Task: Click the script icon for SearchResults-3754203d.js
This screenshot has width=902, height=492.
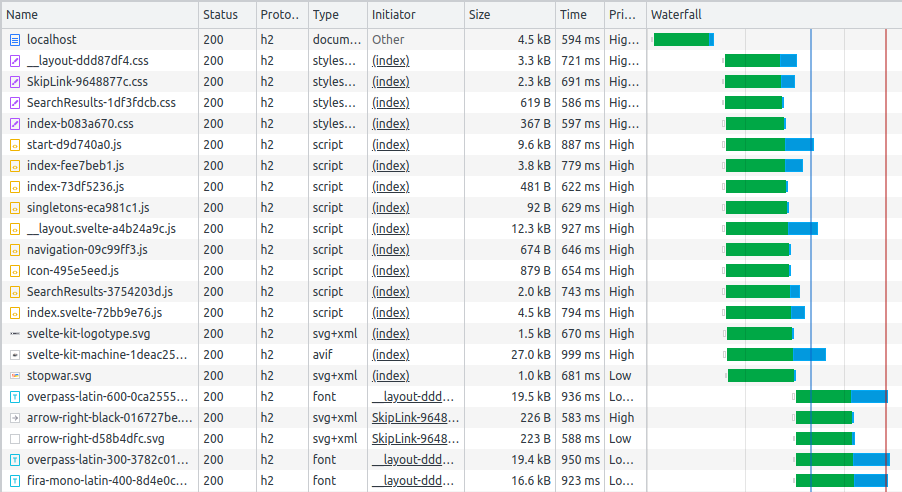Action: click(15, 292)
